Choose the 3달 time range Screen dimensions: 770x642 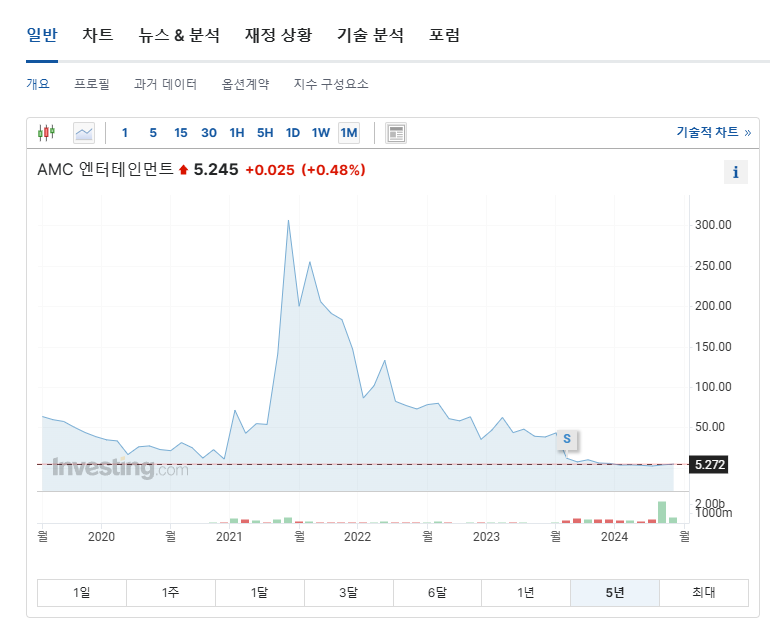coord(349,593)
